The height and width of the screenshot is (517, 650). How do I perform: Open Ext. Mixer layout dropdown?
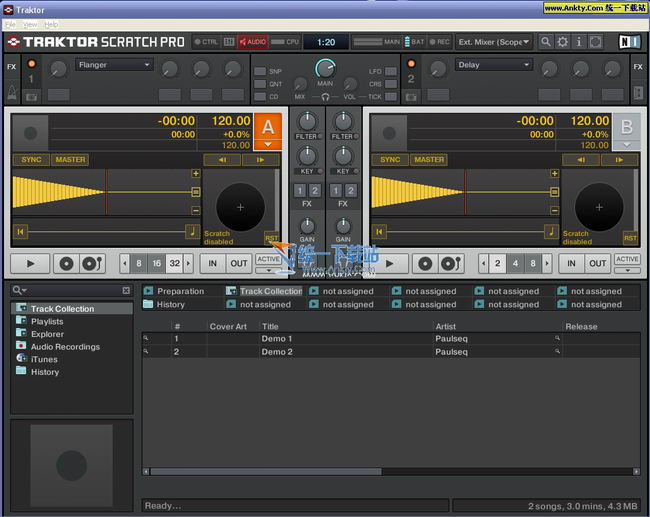click(493, 42)
